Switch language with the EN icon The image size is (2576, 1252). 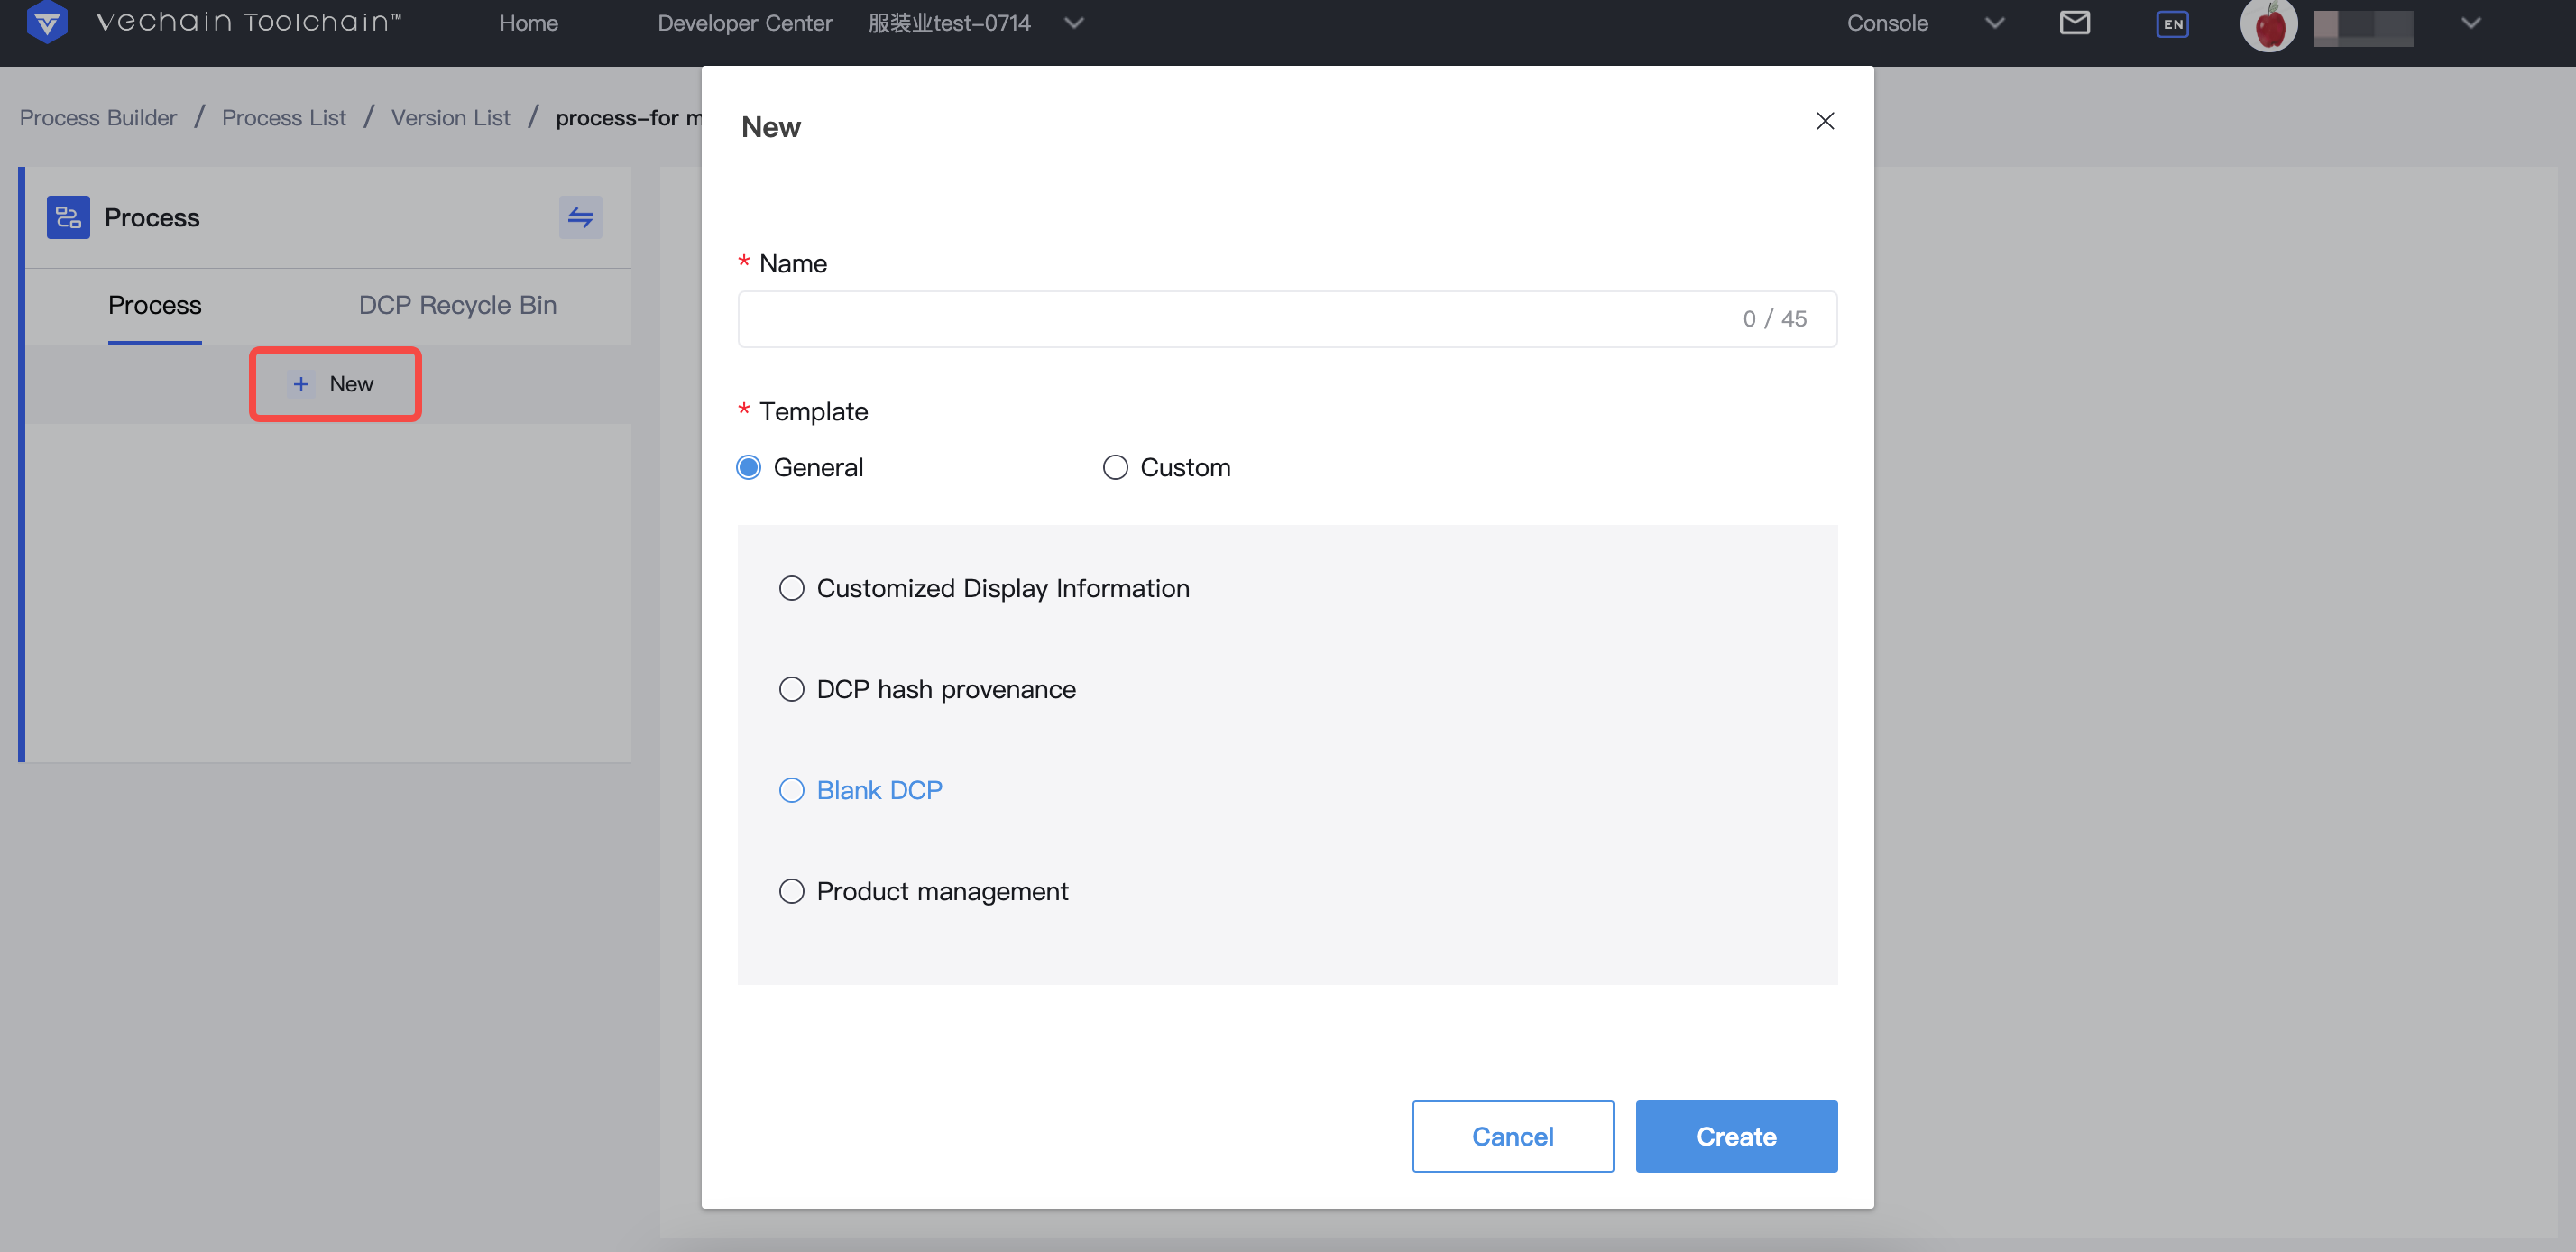tap(2172, 24)
